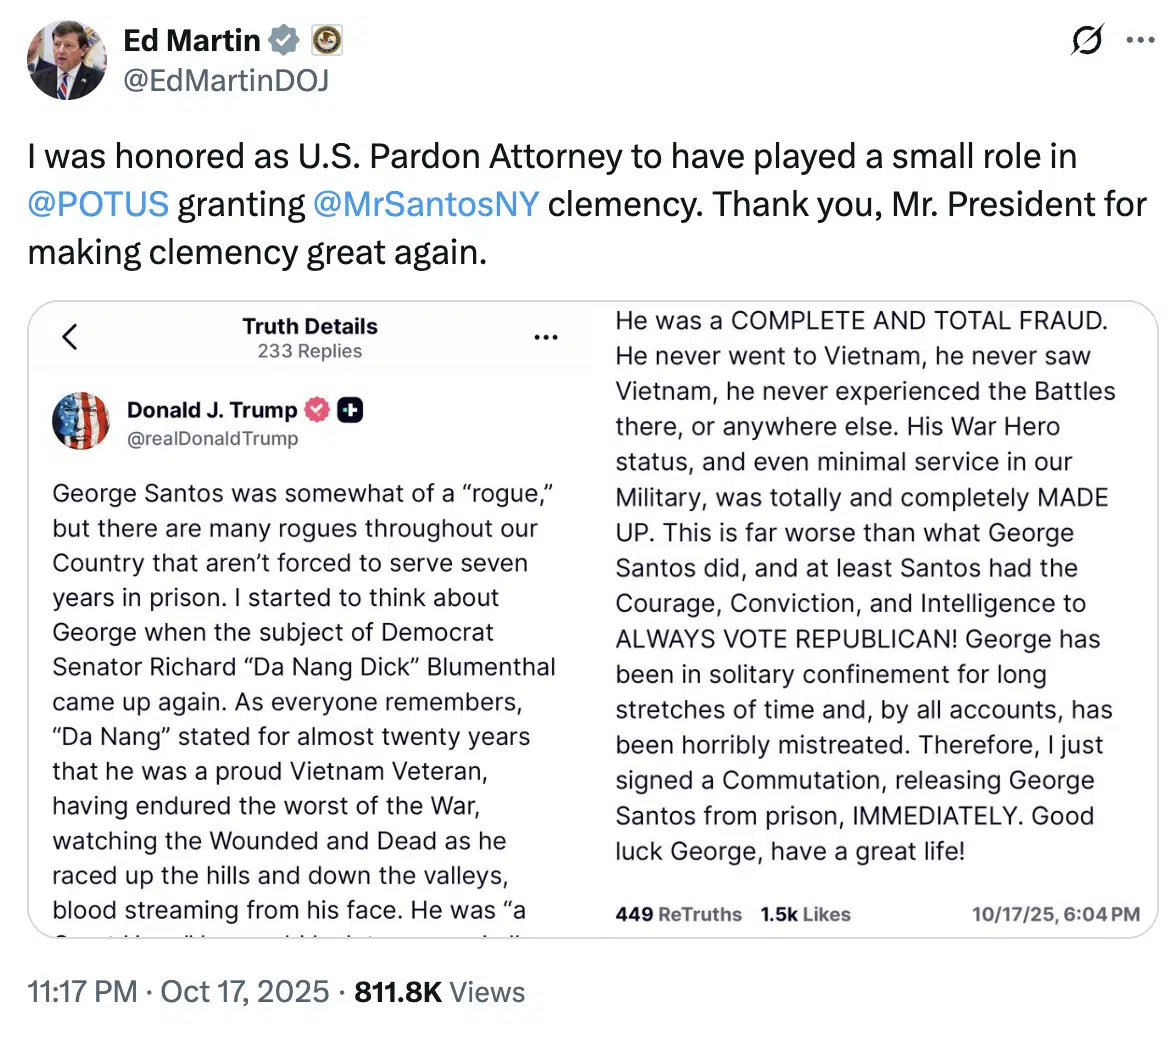The width and height of the screenshot is (1176, 1040).
Task: Click the Grok slashed-circle icon
Action: [1086, 41]
